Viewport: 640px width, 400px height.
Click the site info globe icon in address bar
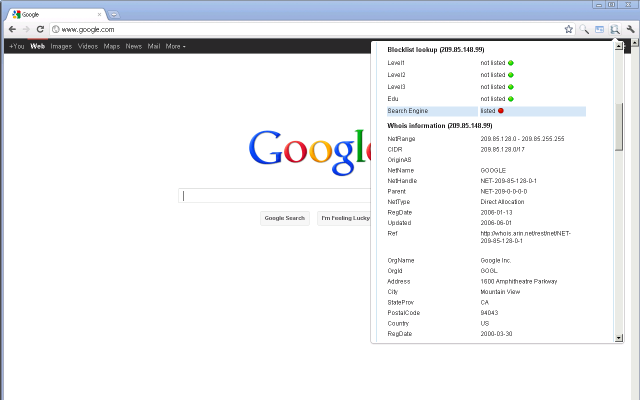tap(56, 29)
